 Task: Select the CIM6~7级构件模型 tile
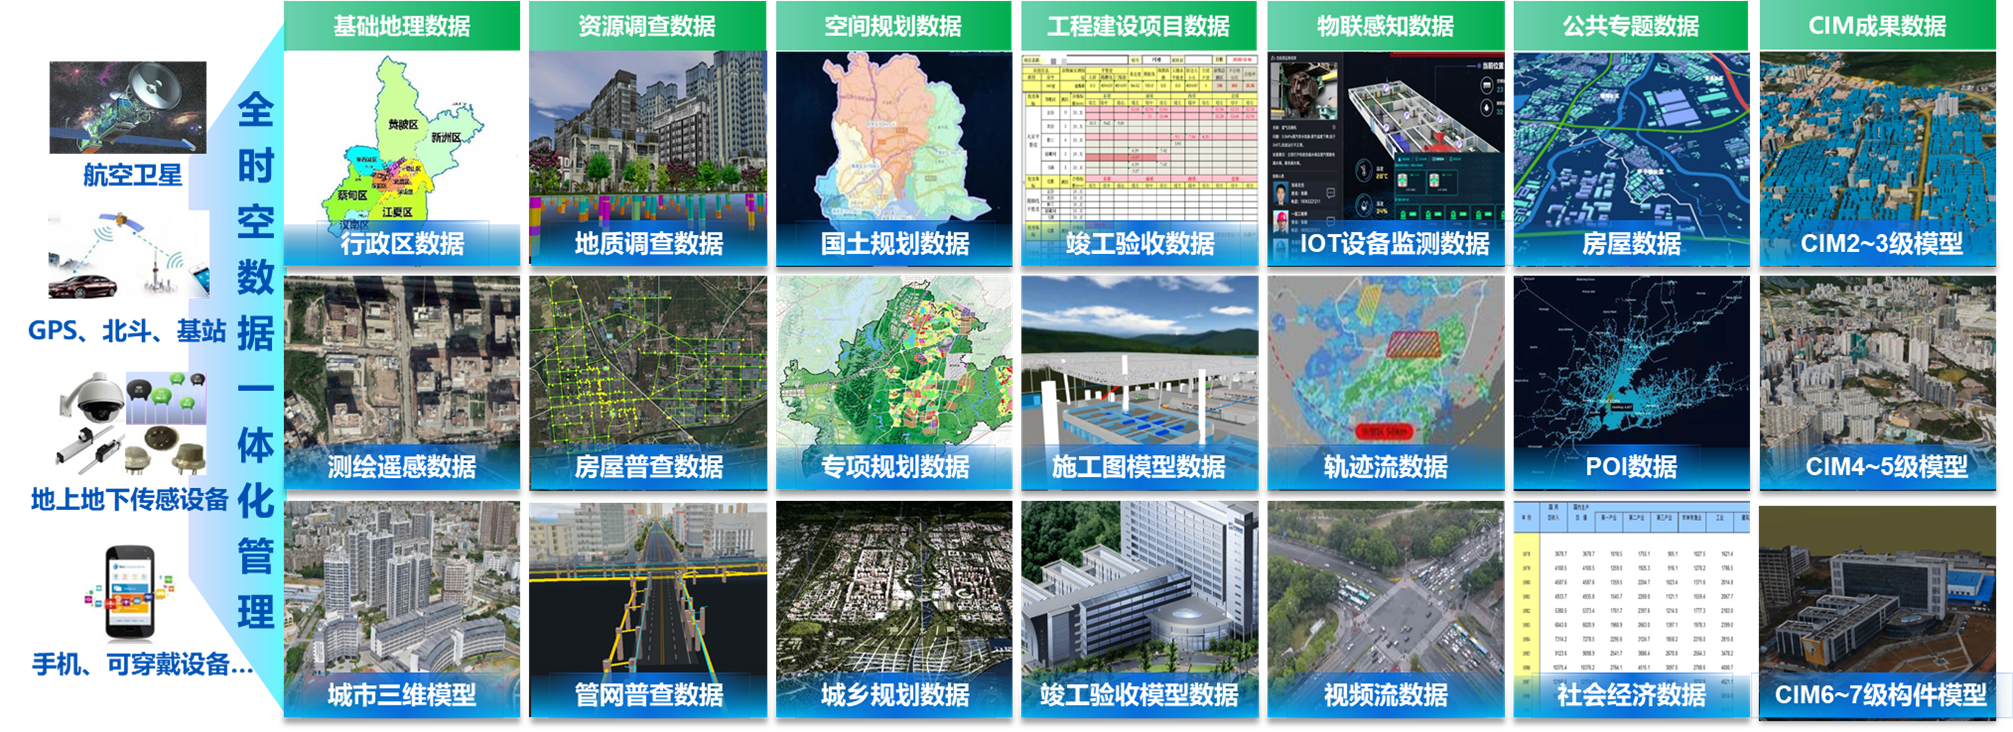1877,610
